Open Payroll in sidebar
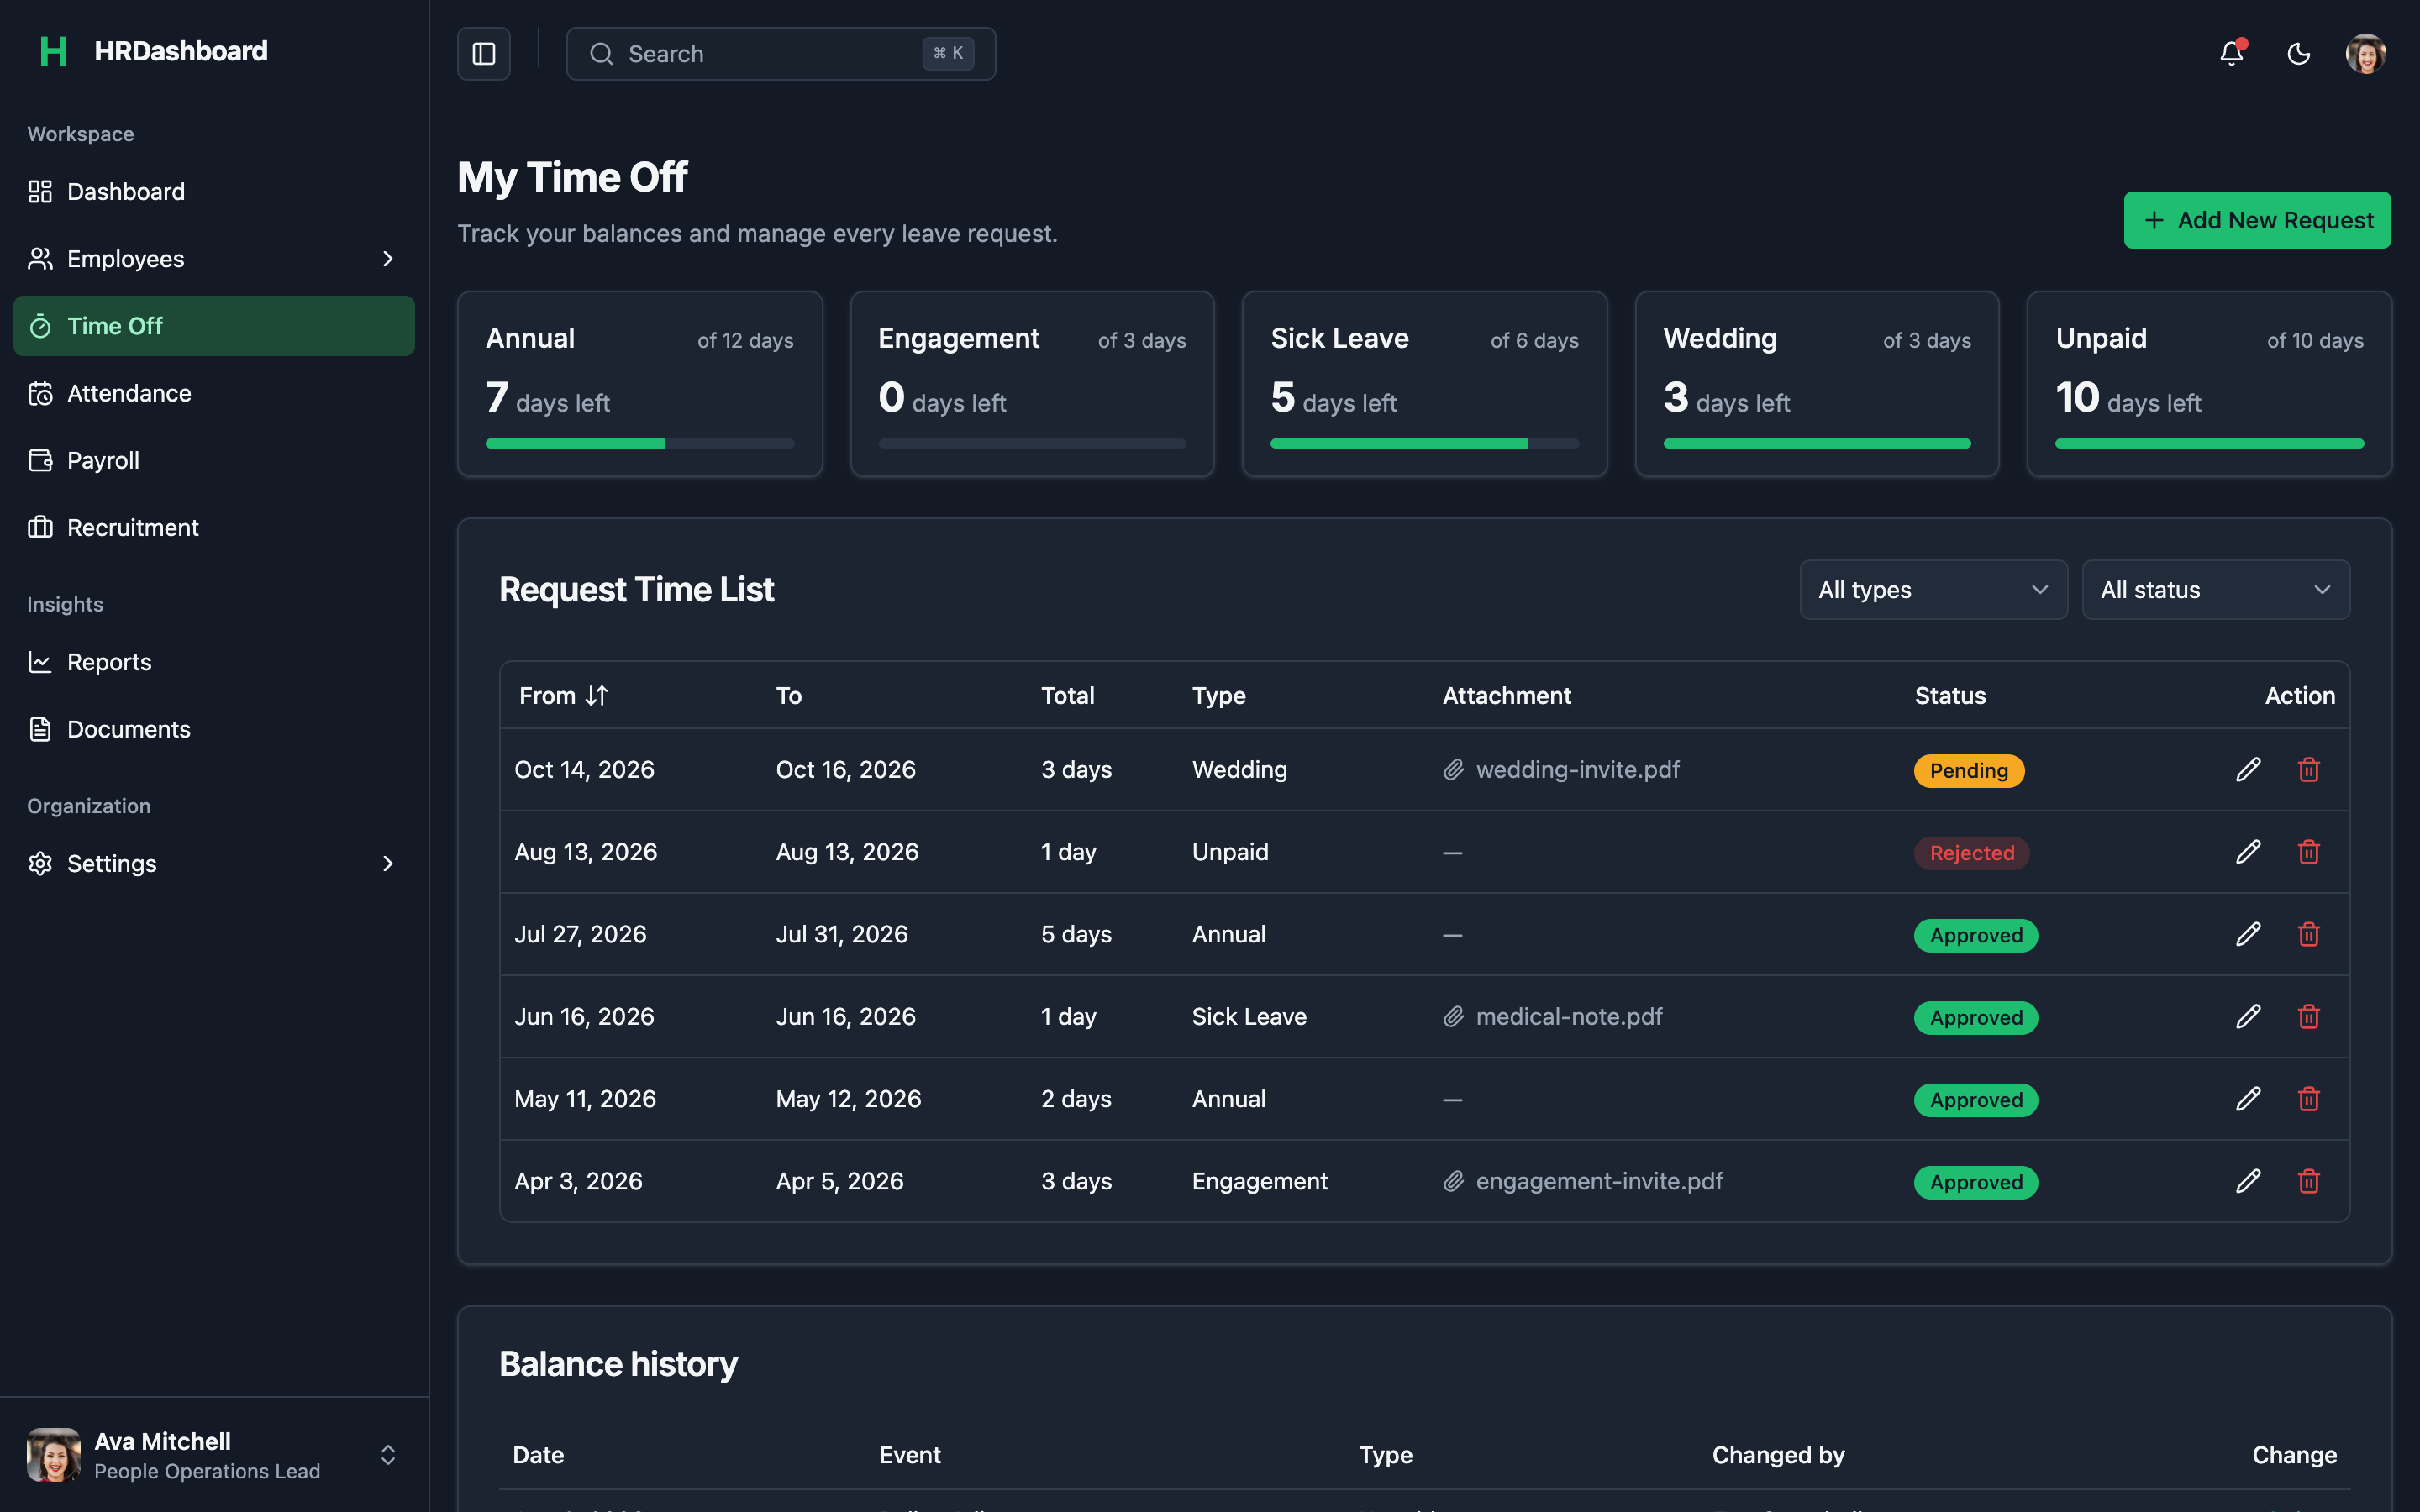 point(214,461)
